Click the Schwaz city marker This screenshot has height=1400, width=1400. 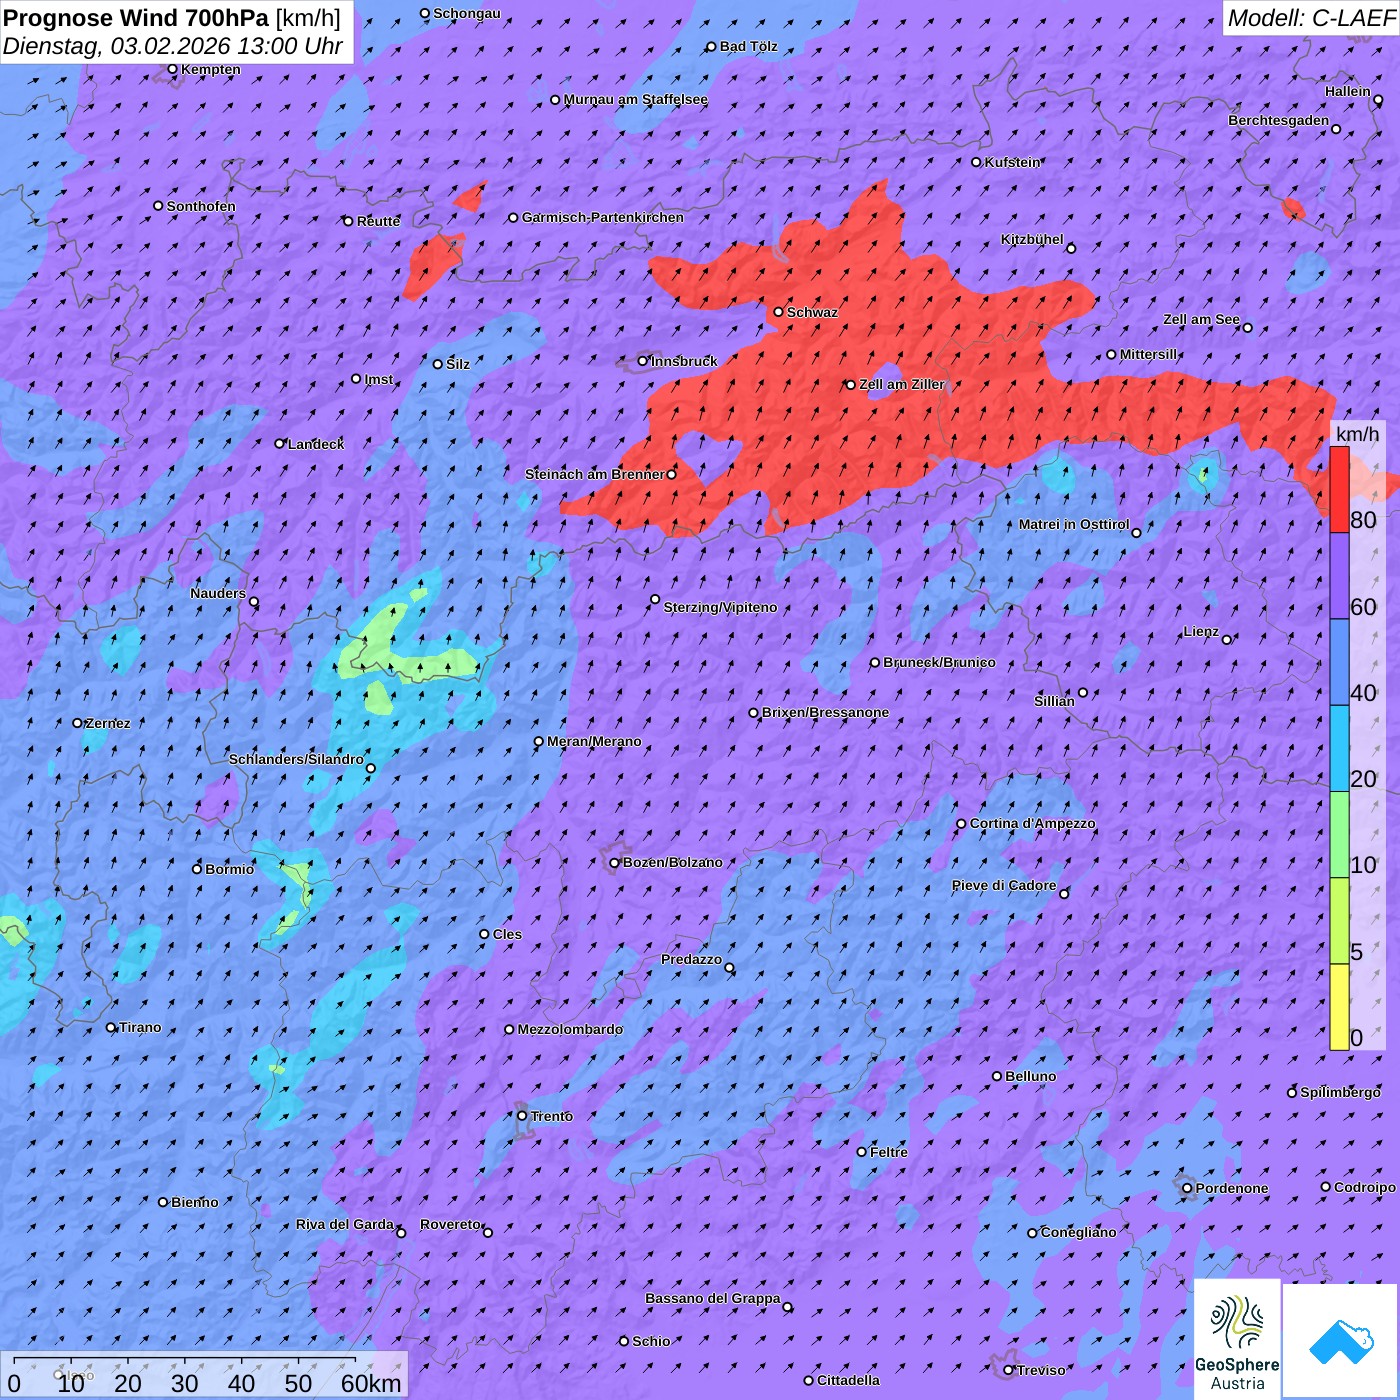pos(778,312)
